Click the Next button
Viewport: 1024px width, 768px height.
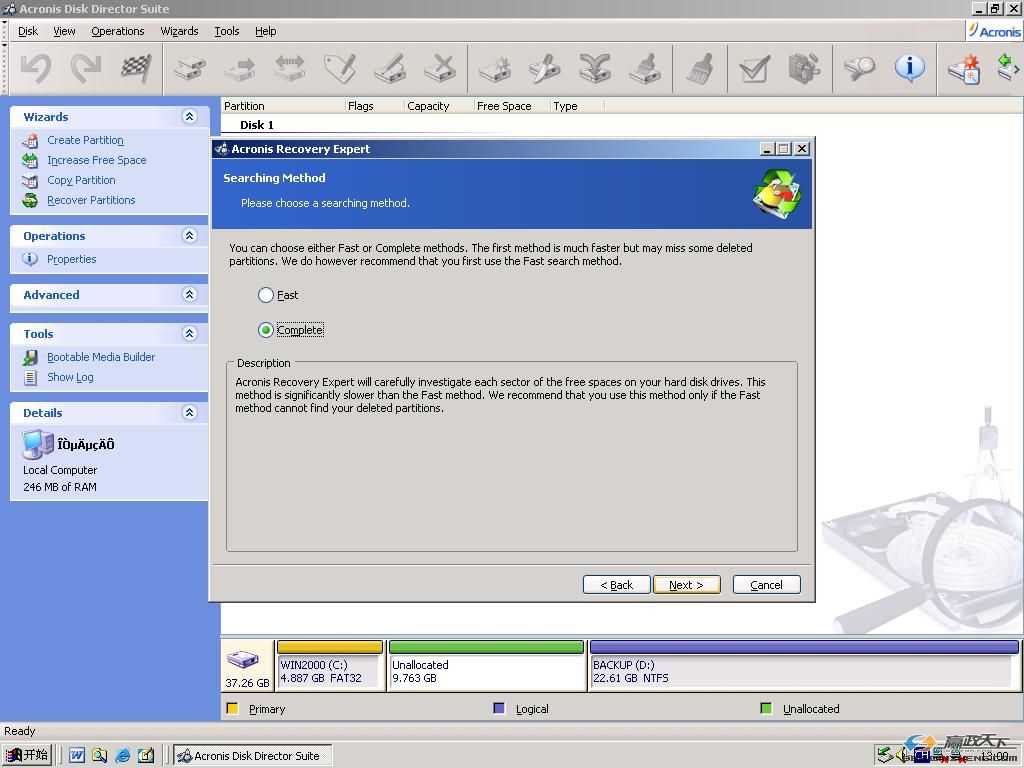686,584
